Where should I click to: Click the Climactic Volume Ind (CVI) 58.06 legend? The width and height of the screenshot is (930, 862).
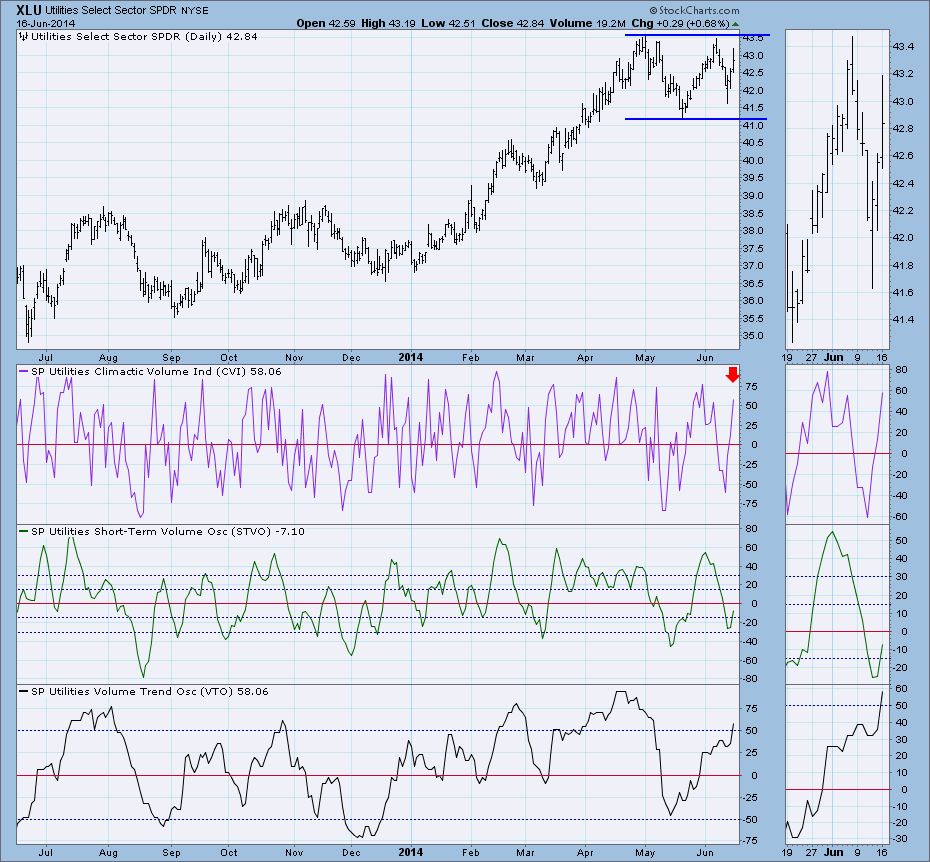pos(156,371)
